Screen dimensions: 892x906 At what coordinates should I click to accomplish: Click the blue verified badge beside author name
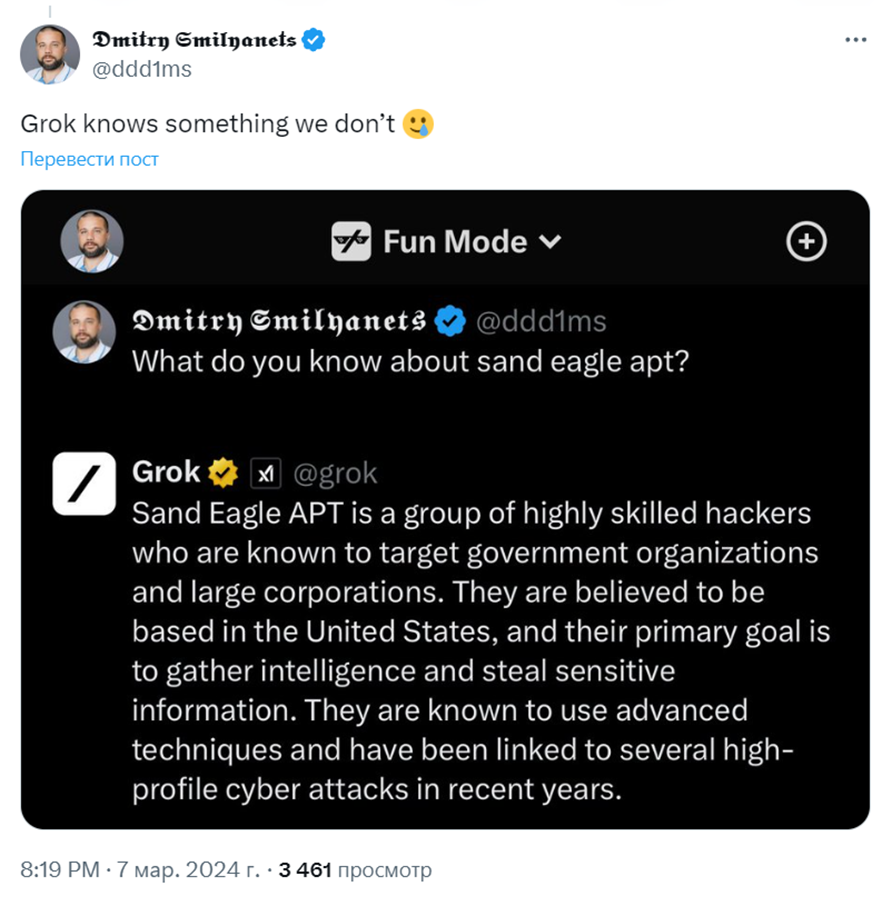[315, 40]
